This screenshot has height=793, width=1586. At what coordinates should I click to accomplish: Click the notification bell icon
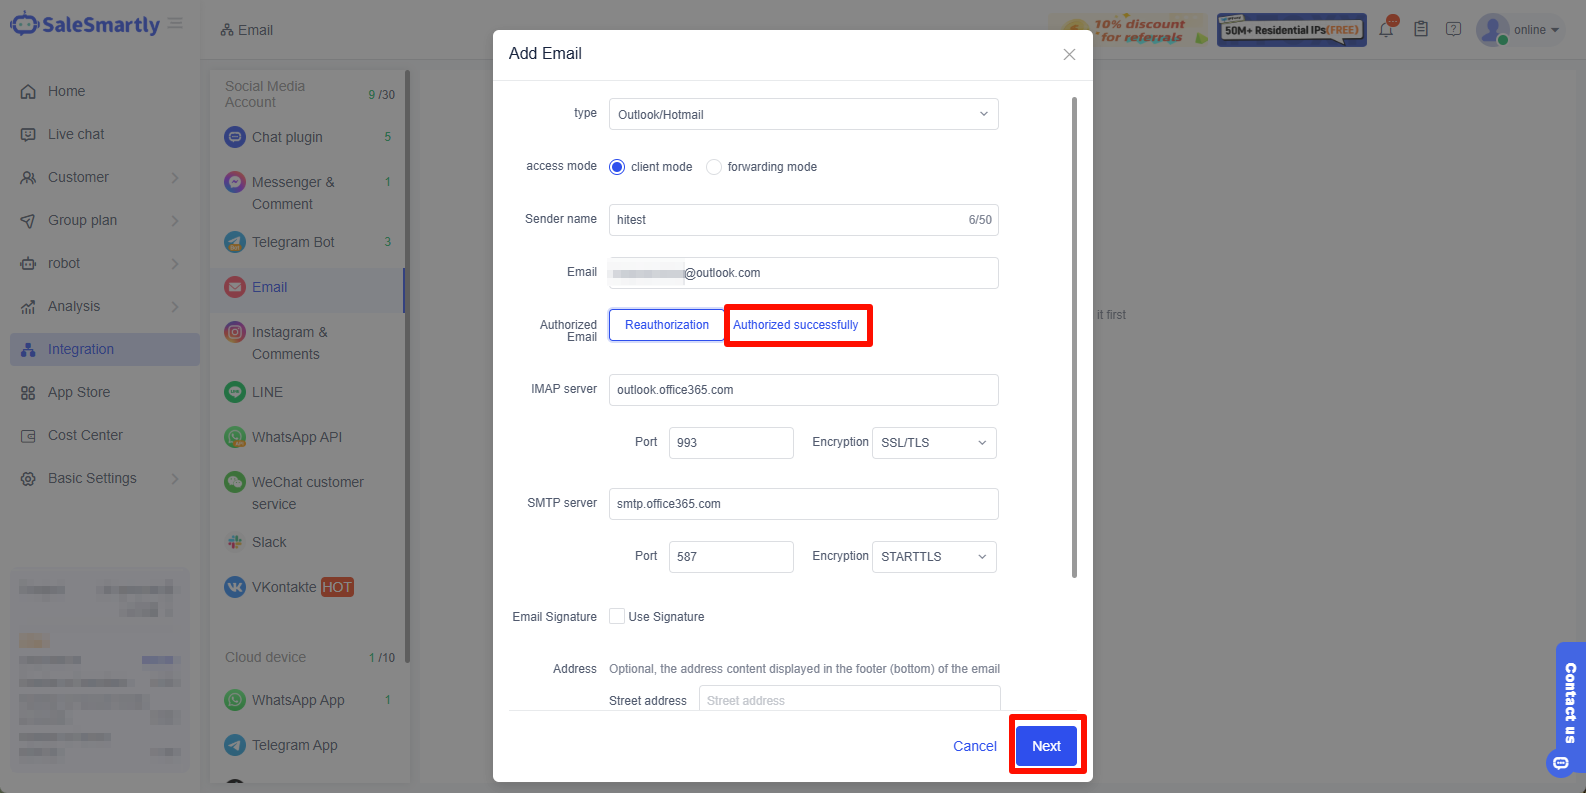pos(1386,30)
